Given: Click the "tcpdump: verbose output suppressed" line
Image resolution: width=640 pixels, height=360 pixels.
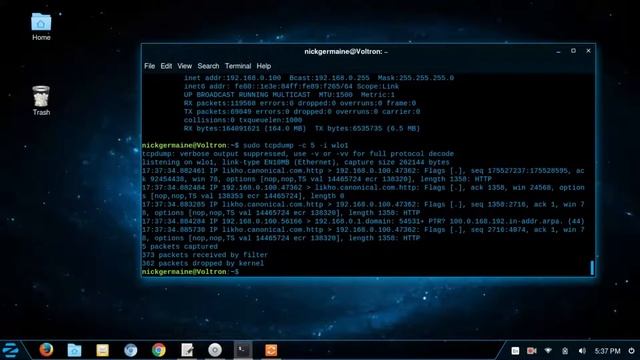Looking at the screenshot, I should (298, 154).
